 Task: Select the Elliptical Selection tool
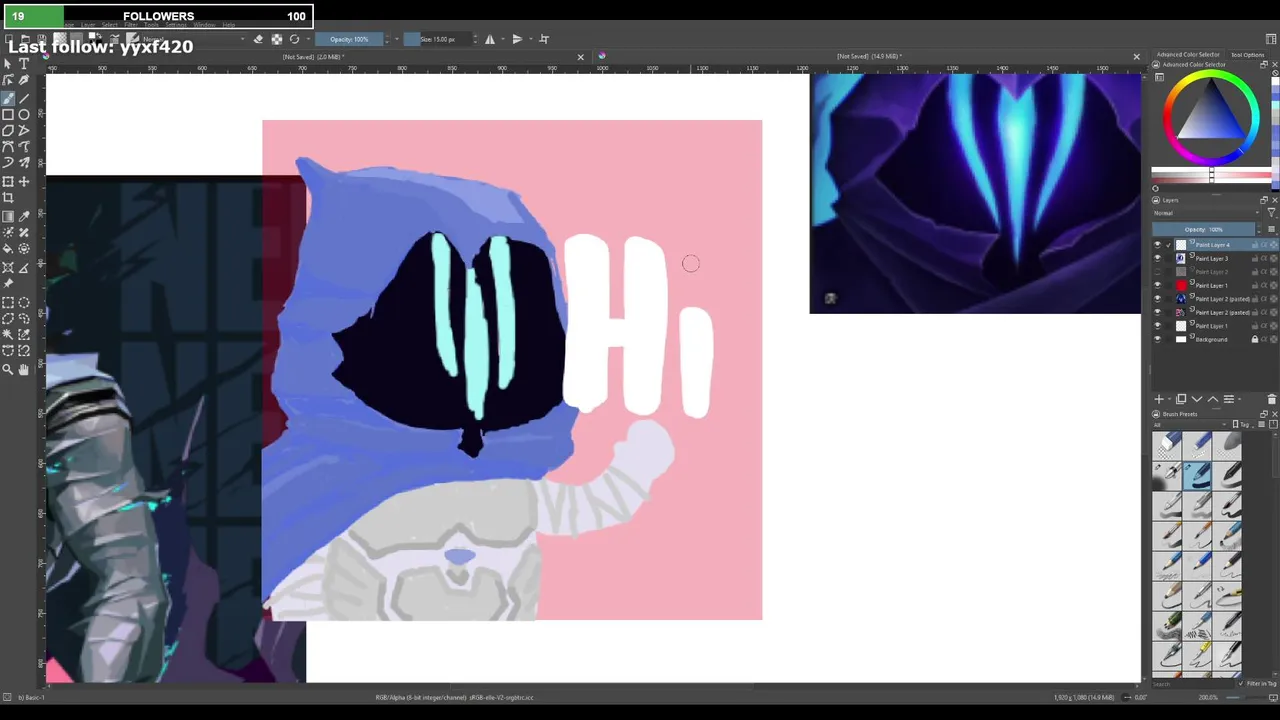point(24,302)
